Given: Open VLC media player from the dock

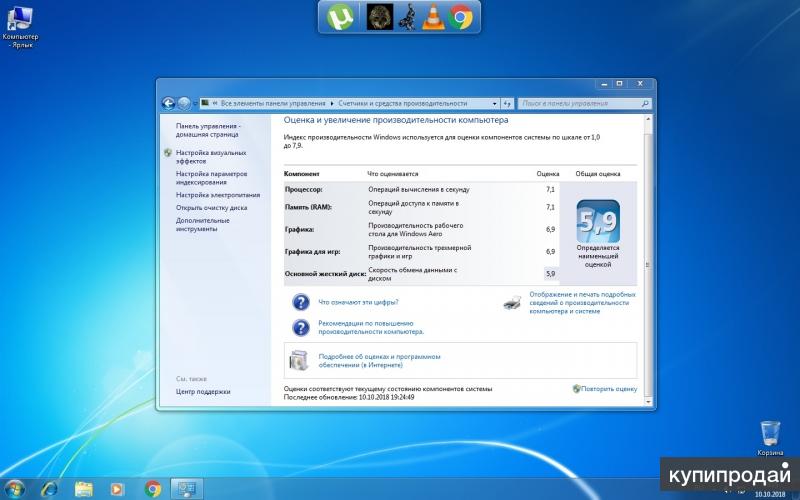Looking at the screenshot, I should [x=433, y=16].
